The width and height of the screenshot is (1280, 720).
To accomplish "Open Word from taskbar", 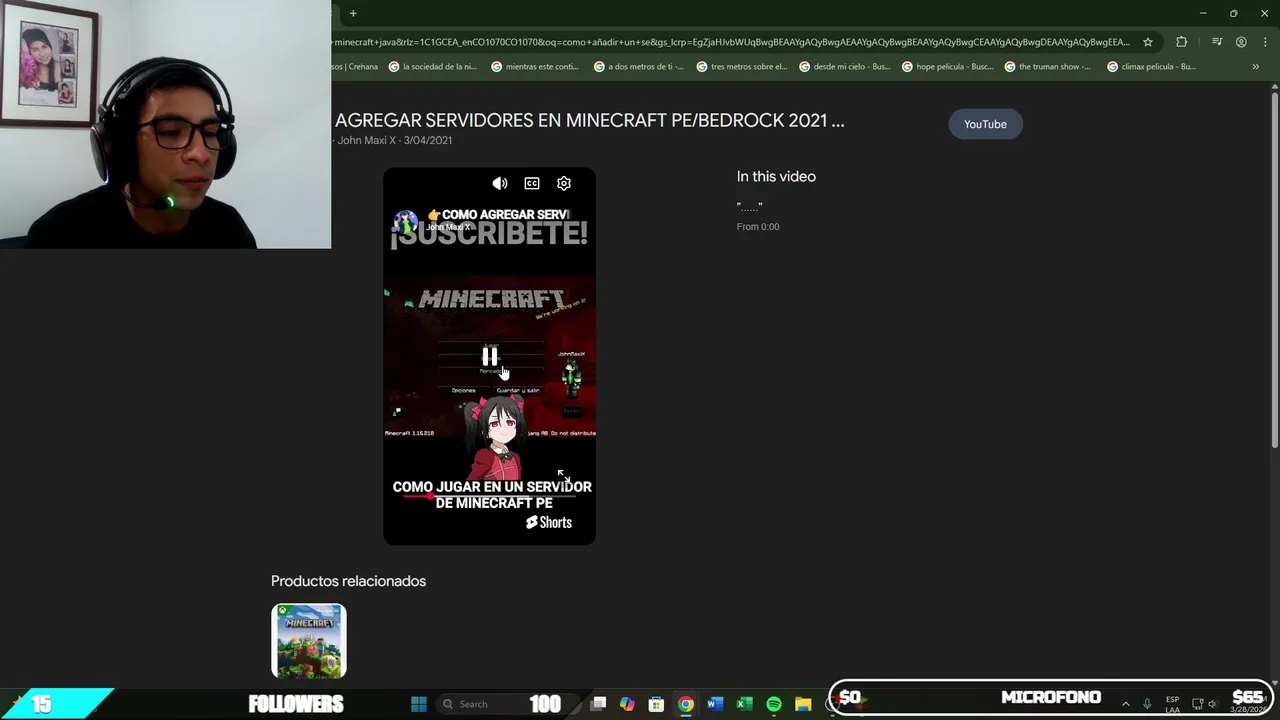I will tap(714, 704).
